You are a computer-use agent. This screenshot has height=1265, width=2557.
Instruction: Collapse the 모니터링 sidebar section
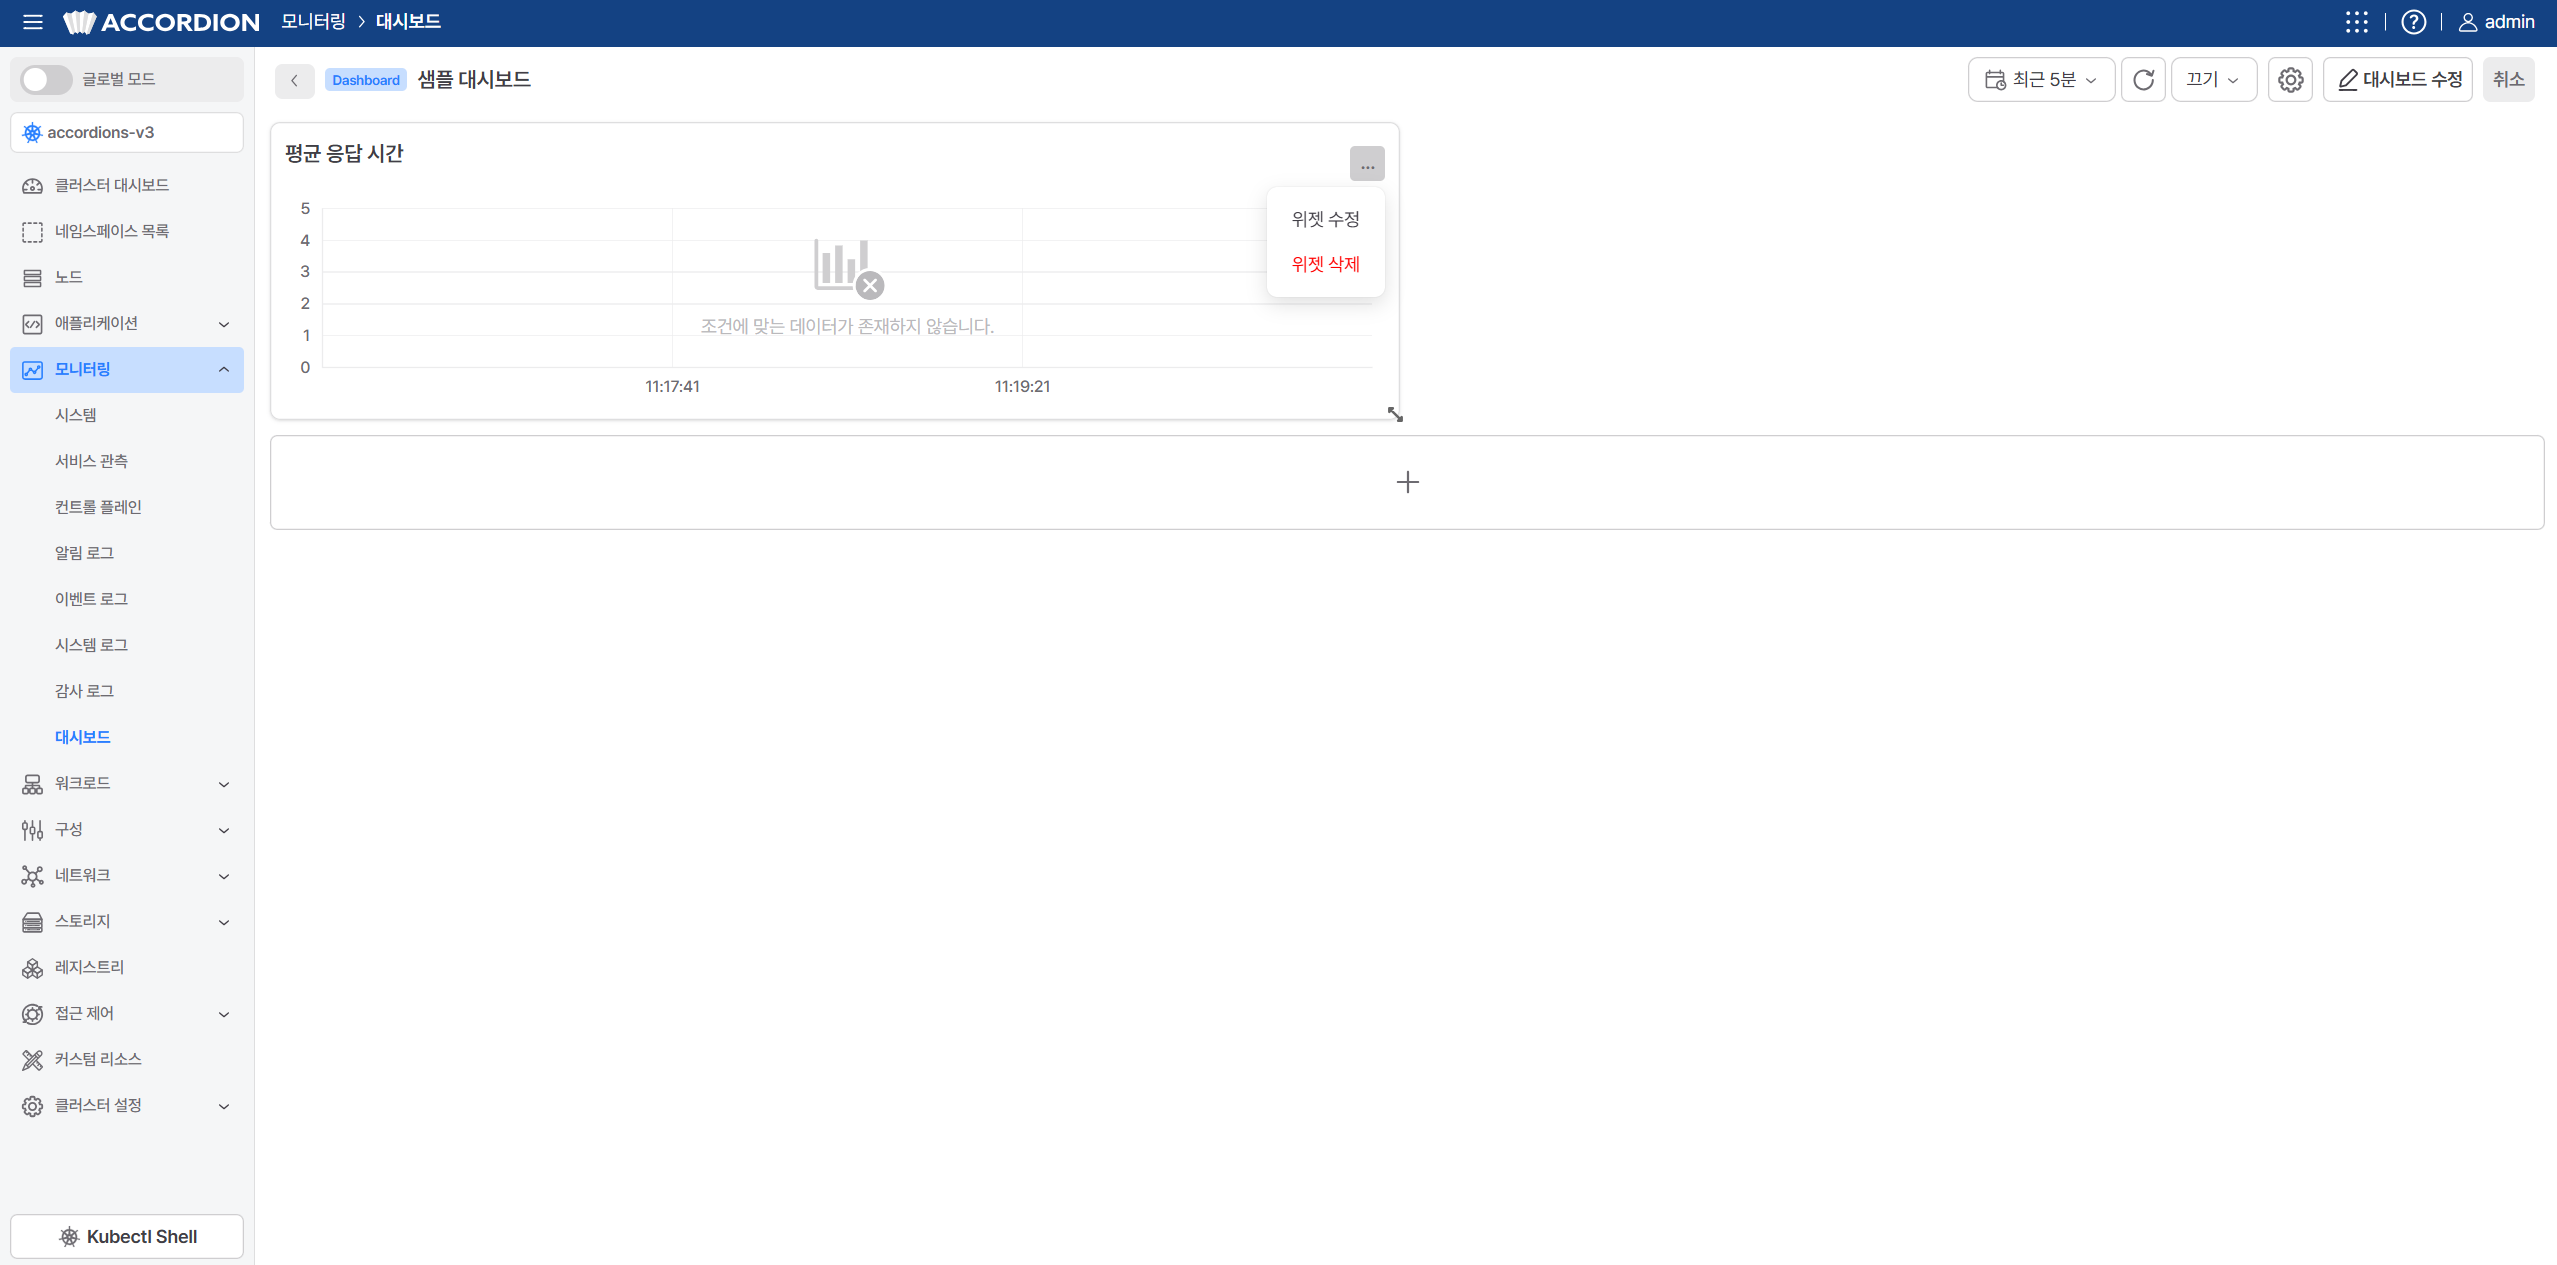point(127,369)
